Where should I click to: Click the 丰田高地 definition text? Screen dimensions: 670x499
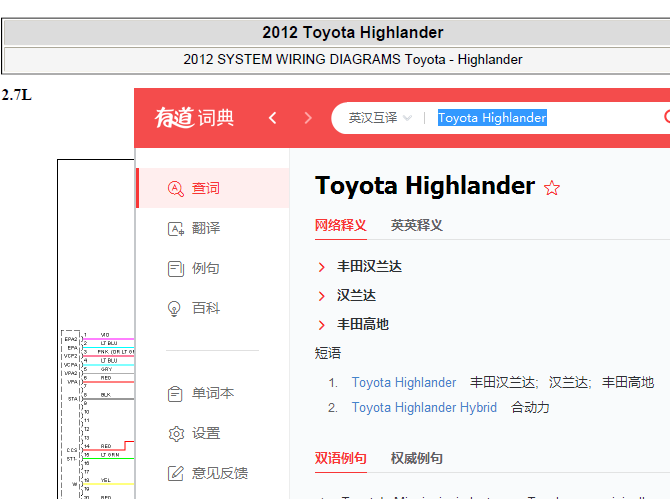click(363, 324)
